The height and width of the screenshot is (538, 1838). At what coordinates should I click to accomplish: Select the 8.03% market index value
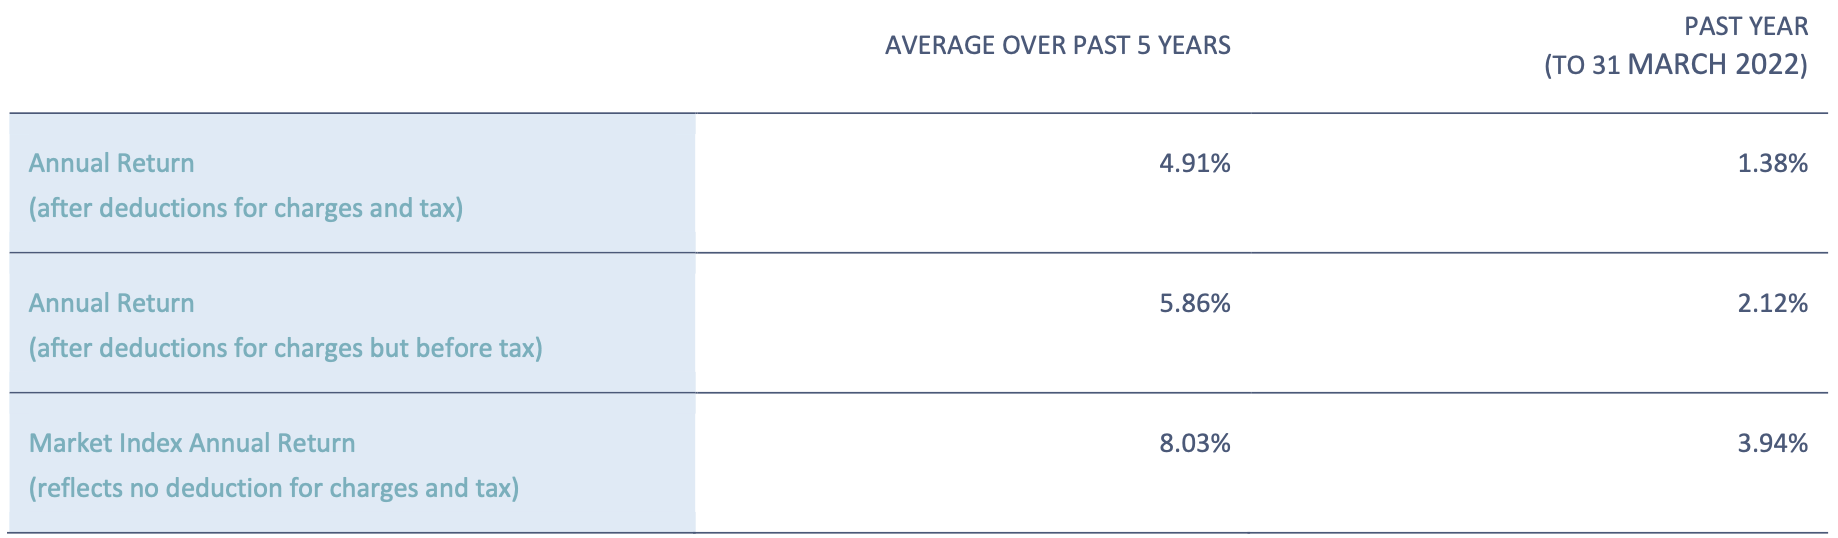pos(1195,443)
